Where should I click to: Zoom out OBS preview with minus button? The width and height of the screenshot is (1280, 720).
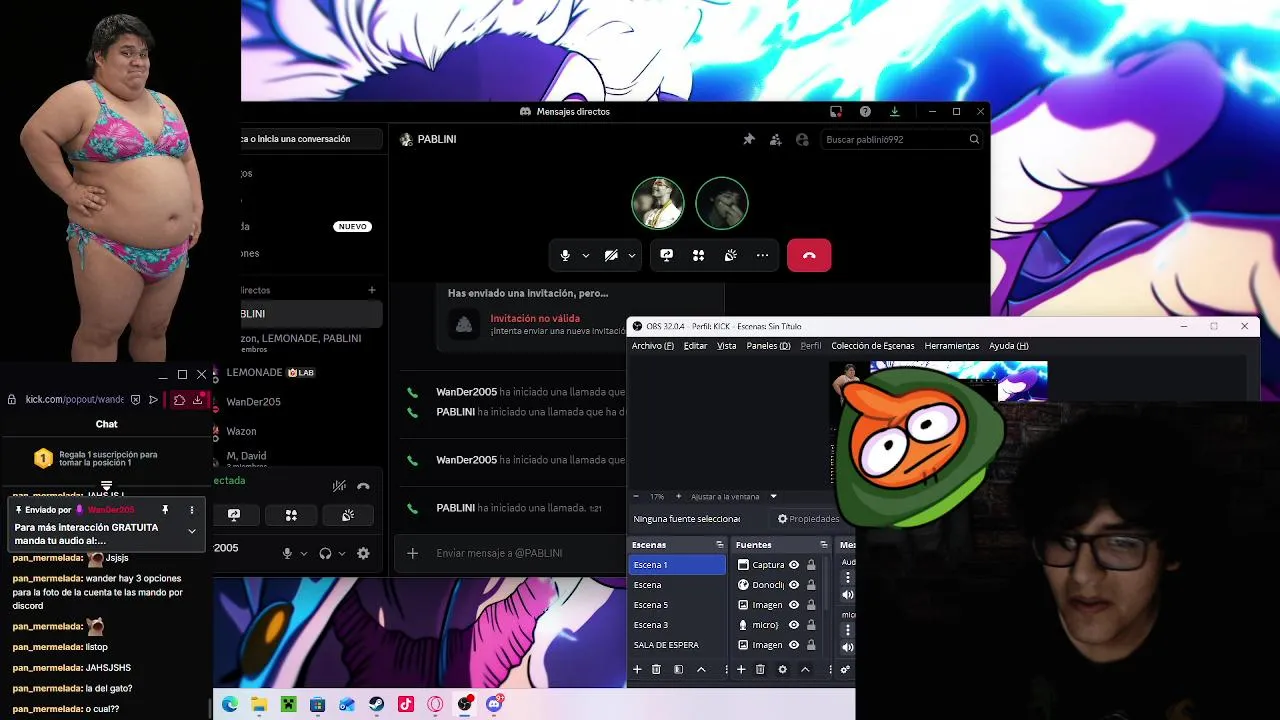pyautogui.click(x=636, y=497)
